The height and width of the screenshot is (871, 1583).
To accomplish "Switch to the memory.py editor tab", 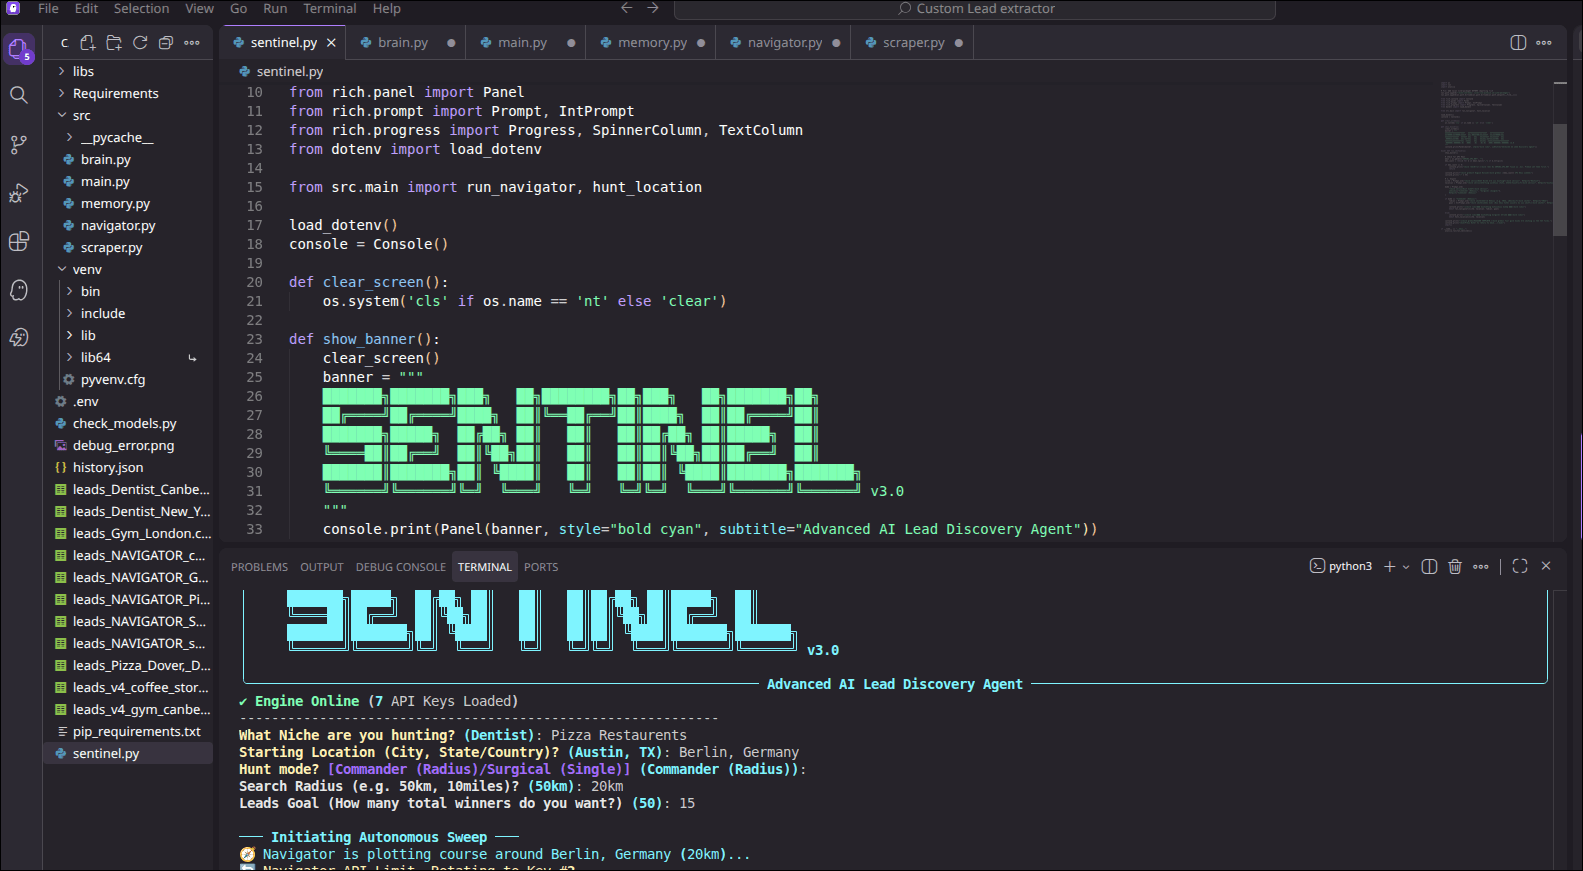I will pos(652,43).
